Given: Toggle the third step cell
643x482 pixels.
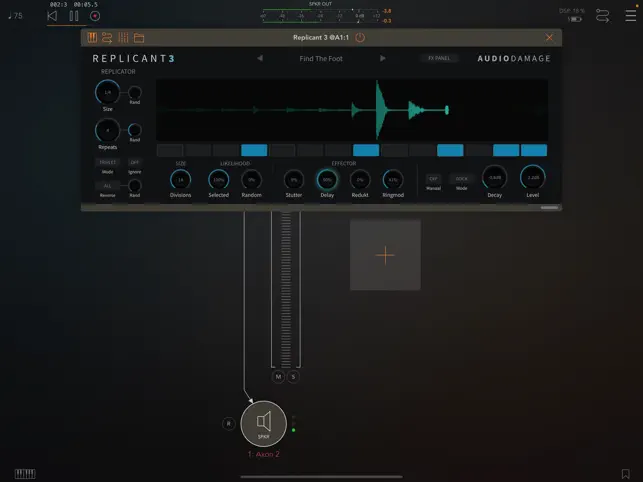Looking at the screenshot, I should coord(226,150).
